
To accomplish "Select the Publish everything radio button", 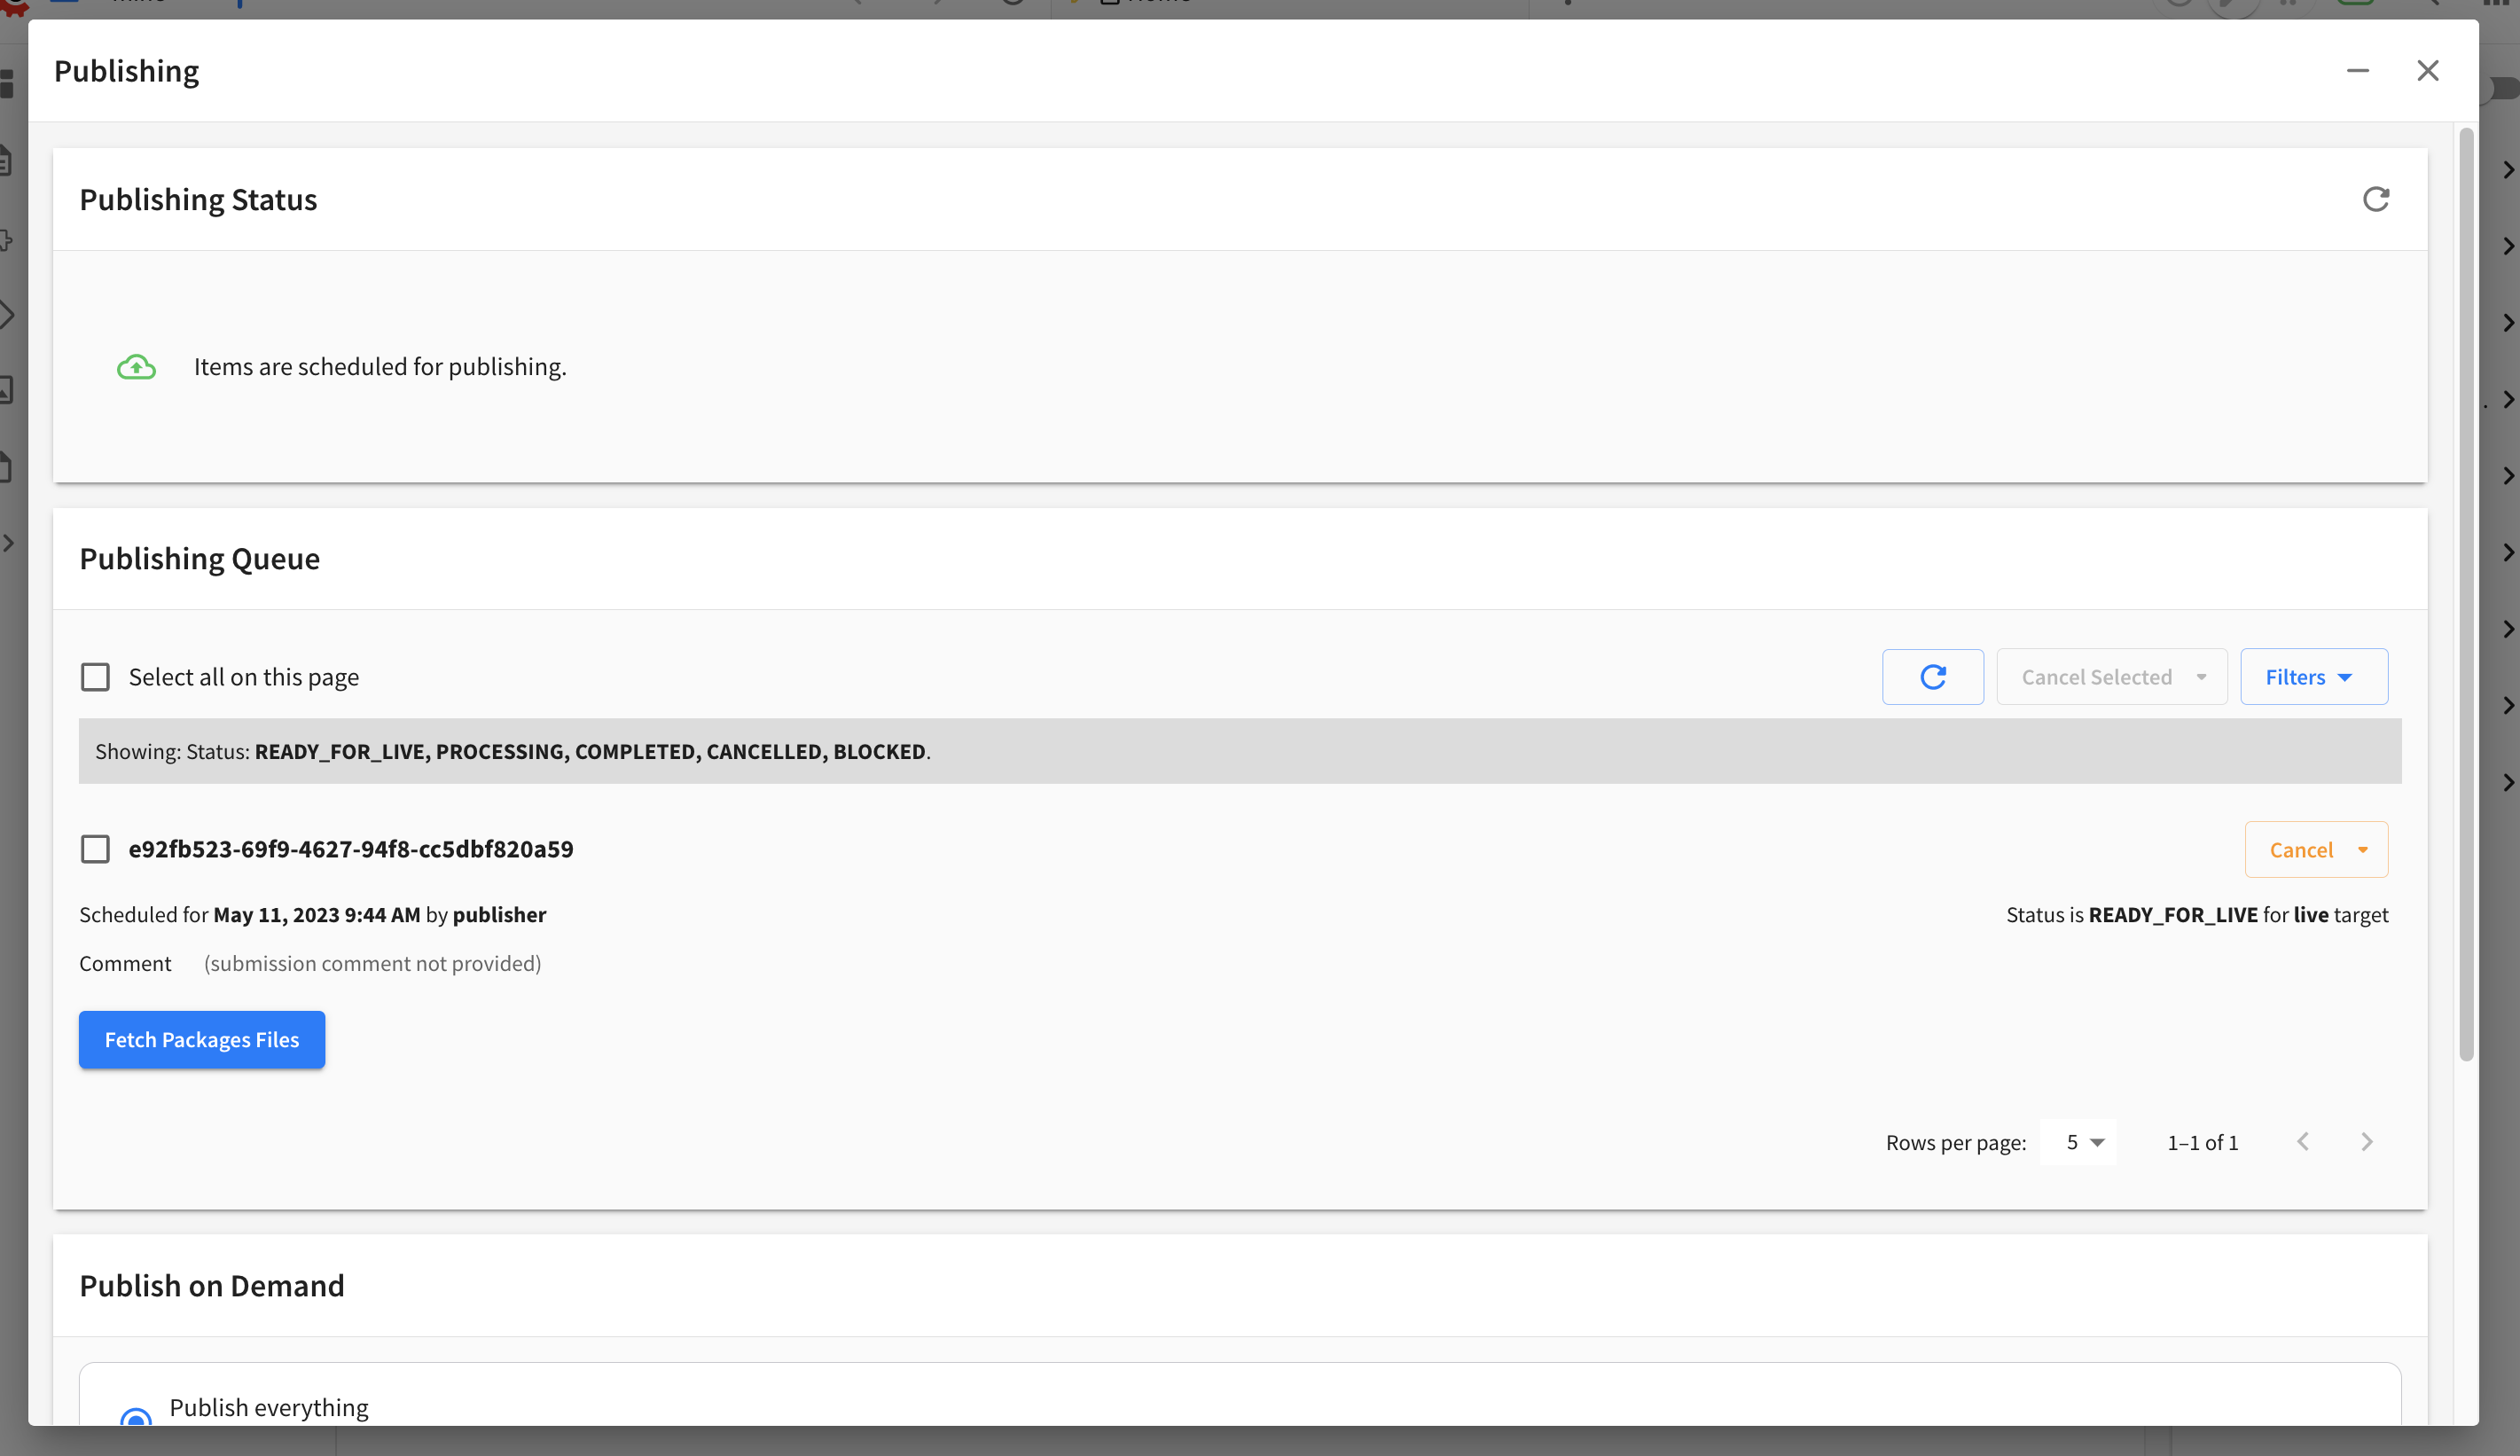I will click(136, 1418).
